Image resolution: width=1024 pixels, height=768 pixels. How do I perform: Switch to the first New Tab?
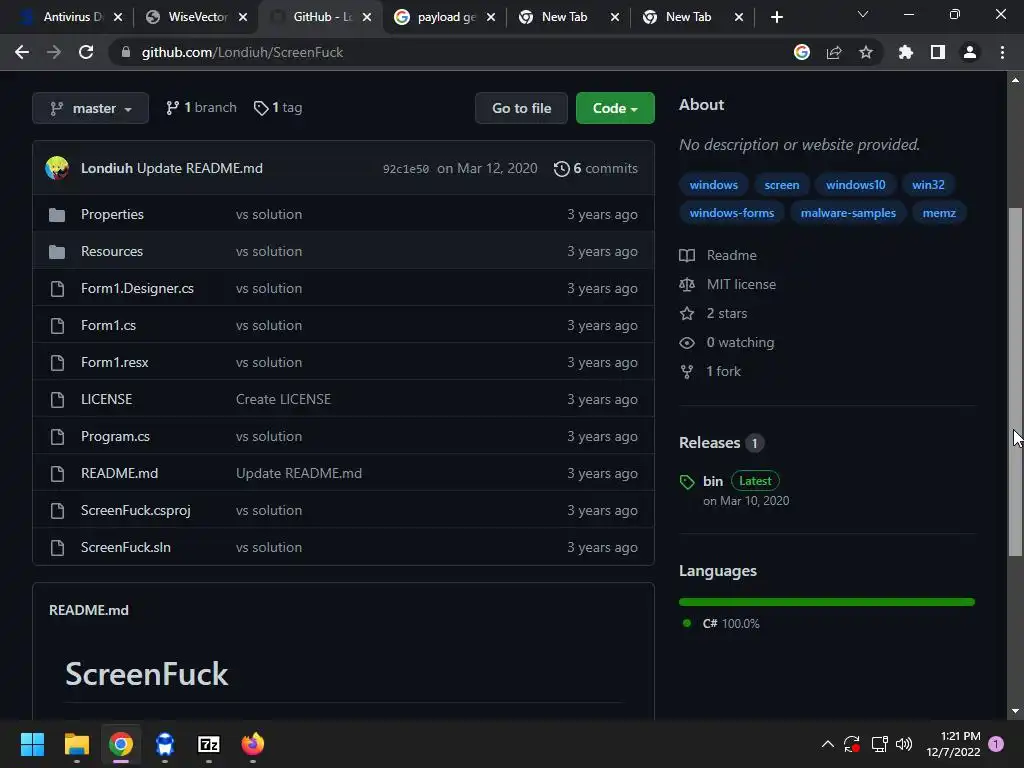(x=562, y=17)
